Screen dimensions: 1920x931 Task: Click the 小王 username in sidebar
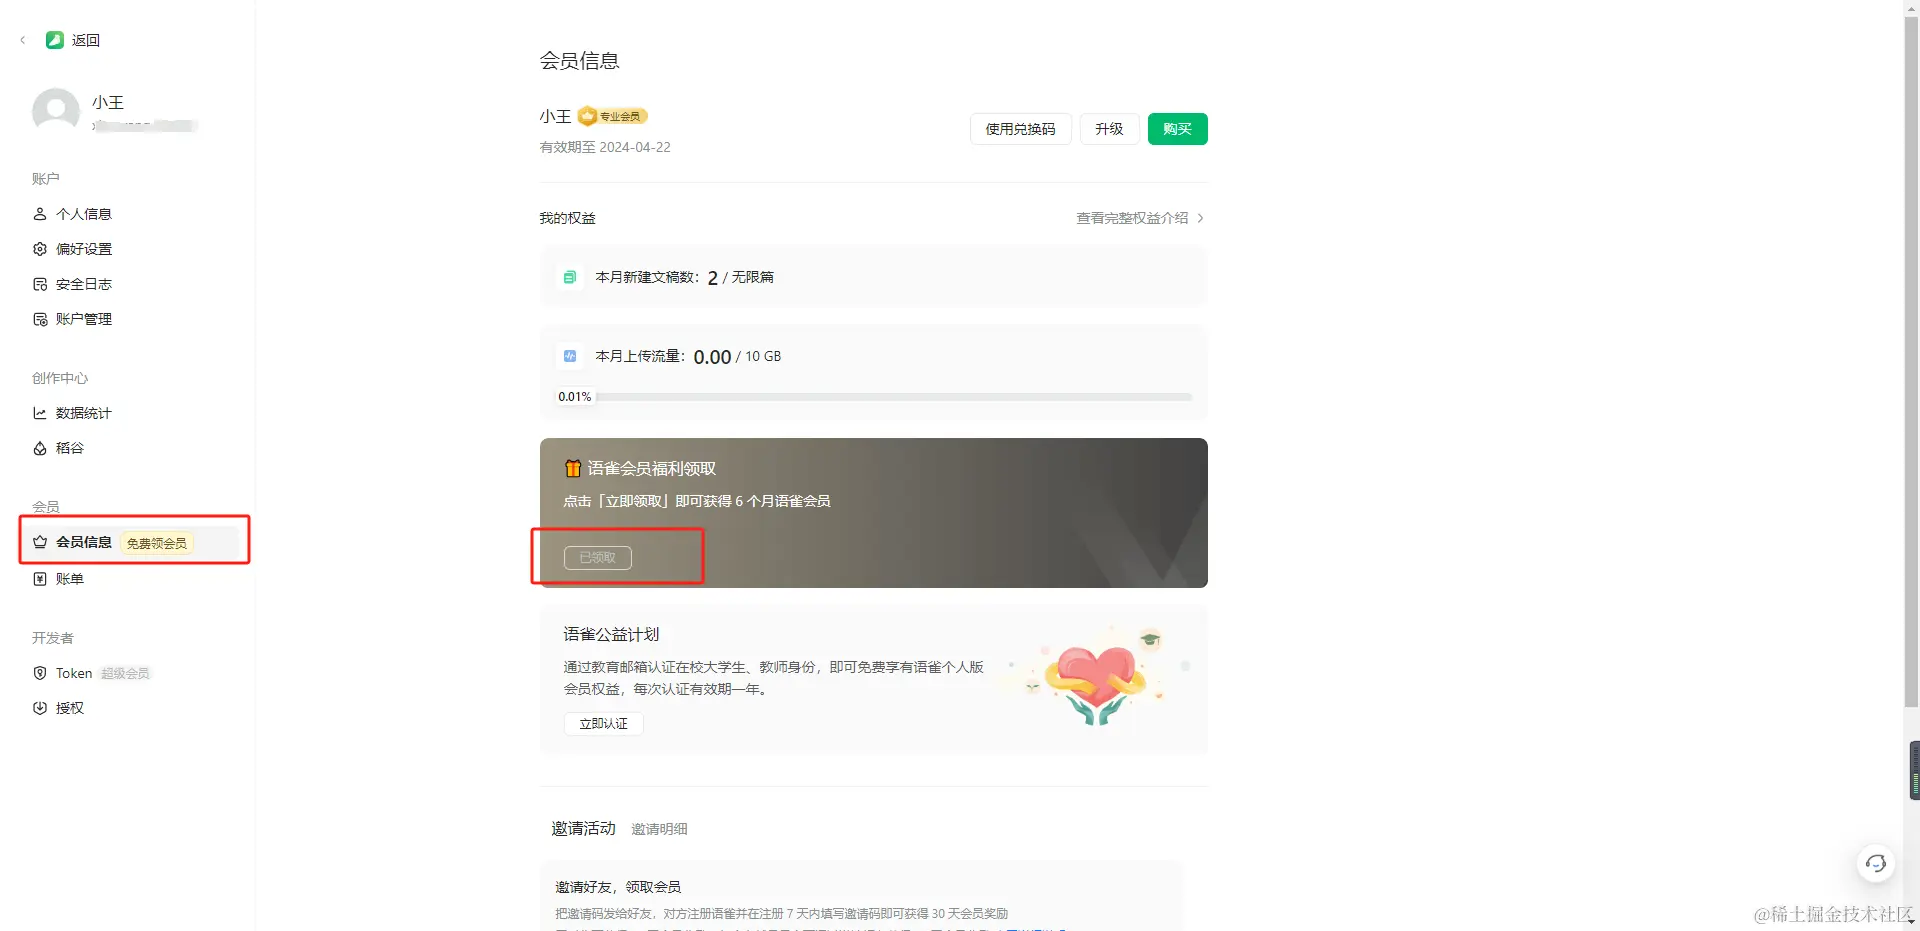[x=108, y=102]
